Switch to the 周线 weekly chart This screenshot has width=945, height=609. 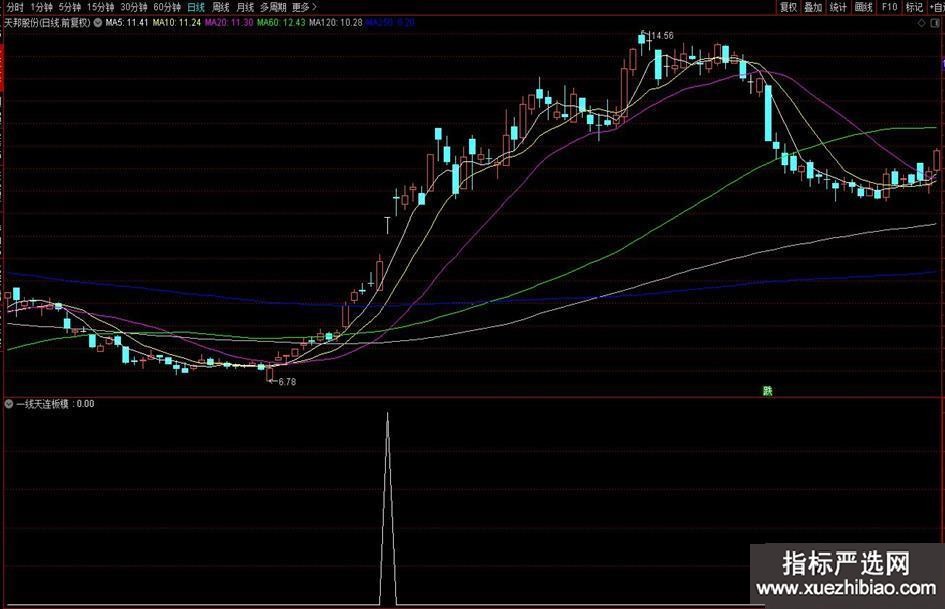point(221,7)
